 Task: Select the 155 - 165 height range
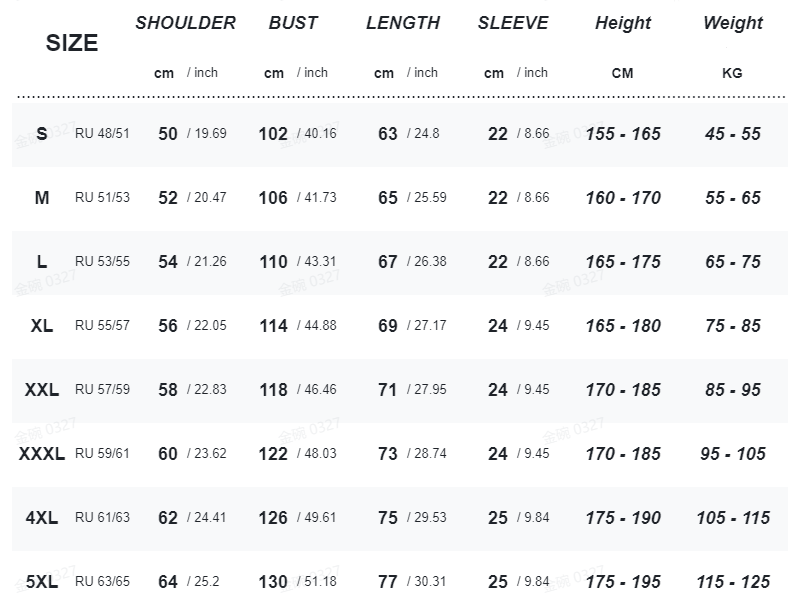point(623,134)
